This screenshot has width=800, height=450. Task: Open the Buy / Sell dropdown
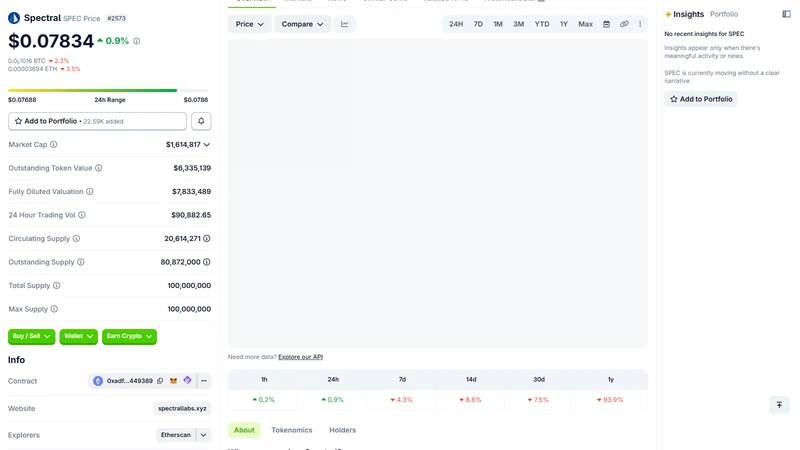coord(32,336)
